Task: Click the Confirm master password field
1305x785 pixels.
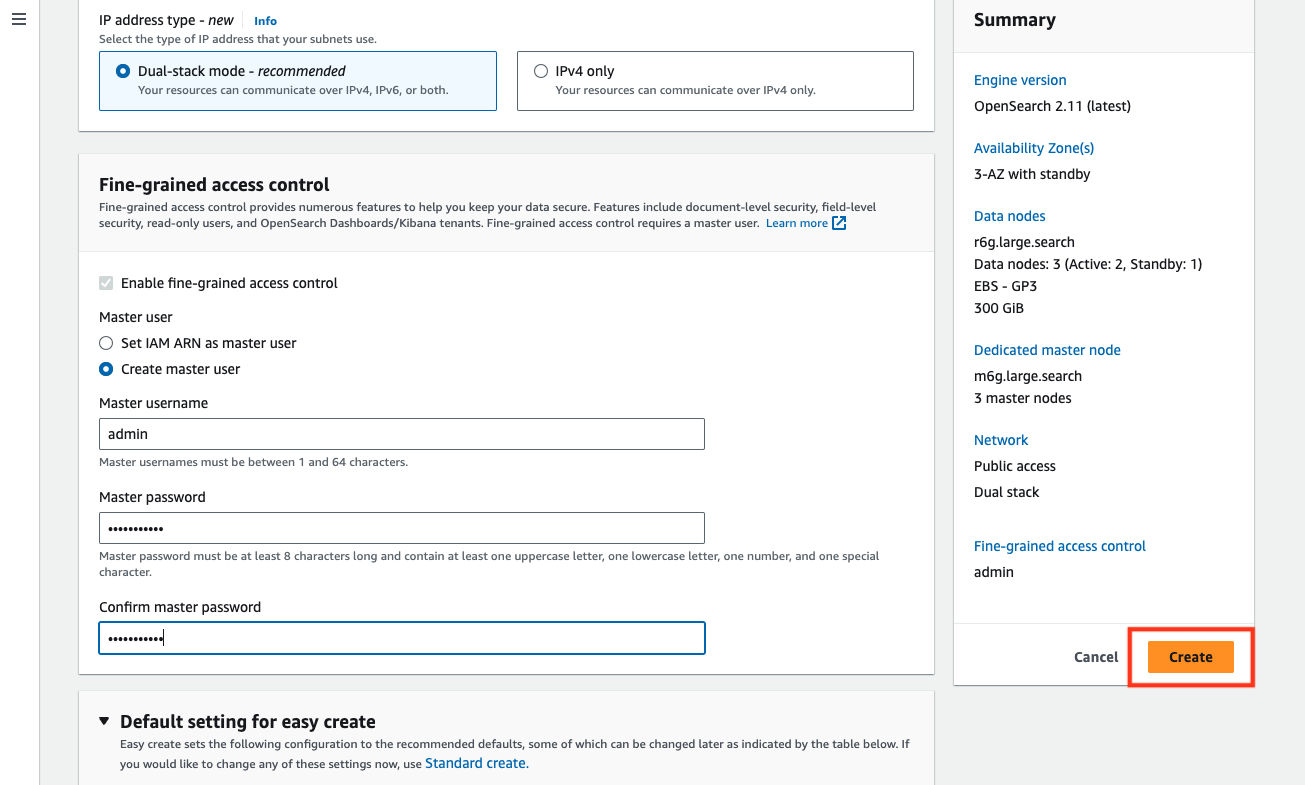Action: tap(400, 638)
